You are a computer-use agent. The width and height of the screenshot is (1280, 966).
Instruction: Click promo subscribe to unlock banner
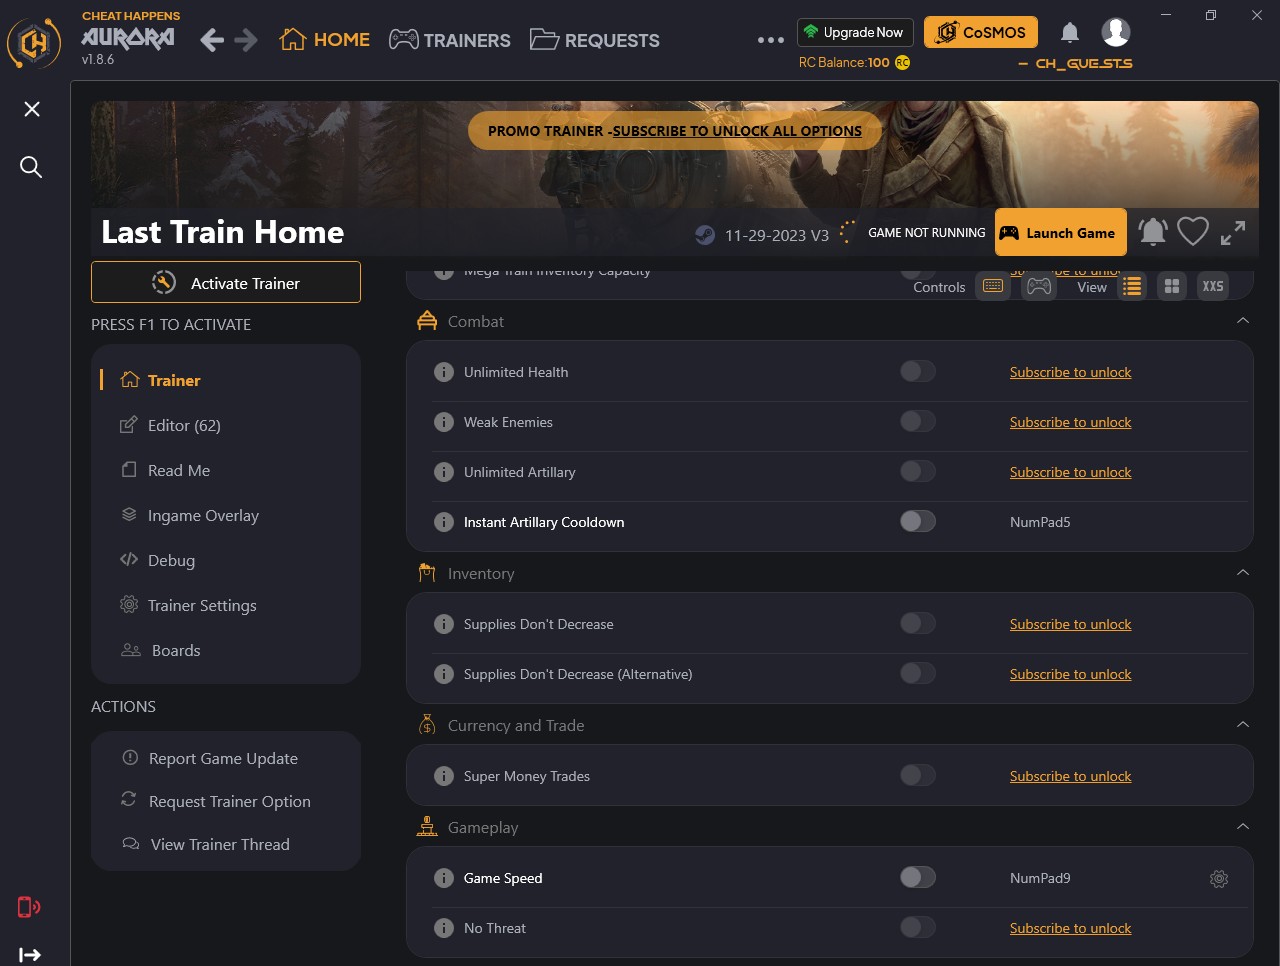pos(675,131)
